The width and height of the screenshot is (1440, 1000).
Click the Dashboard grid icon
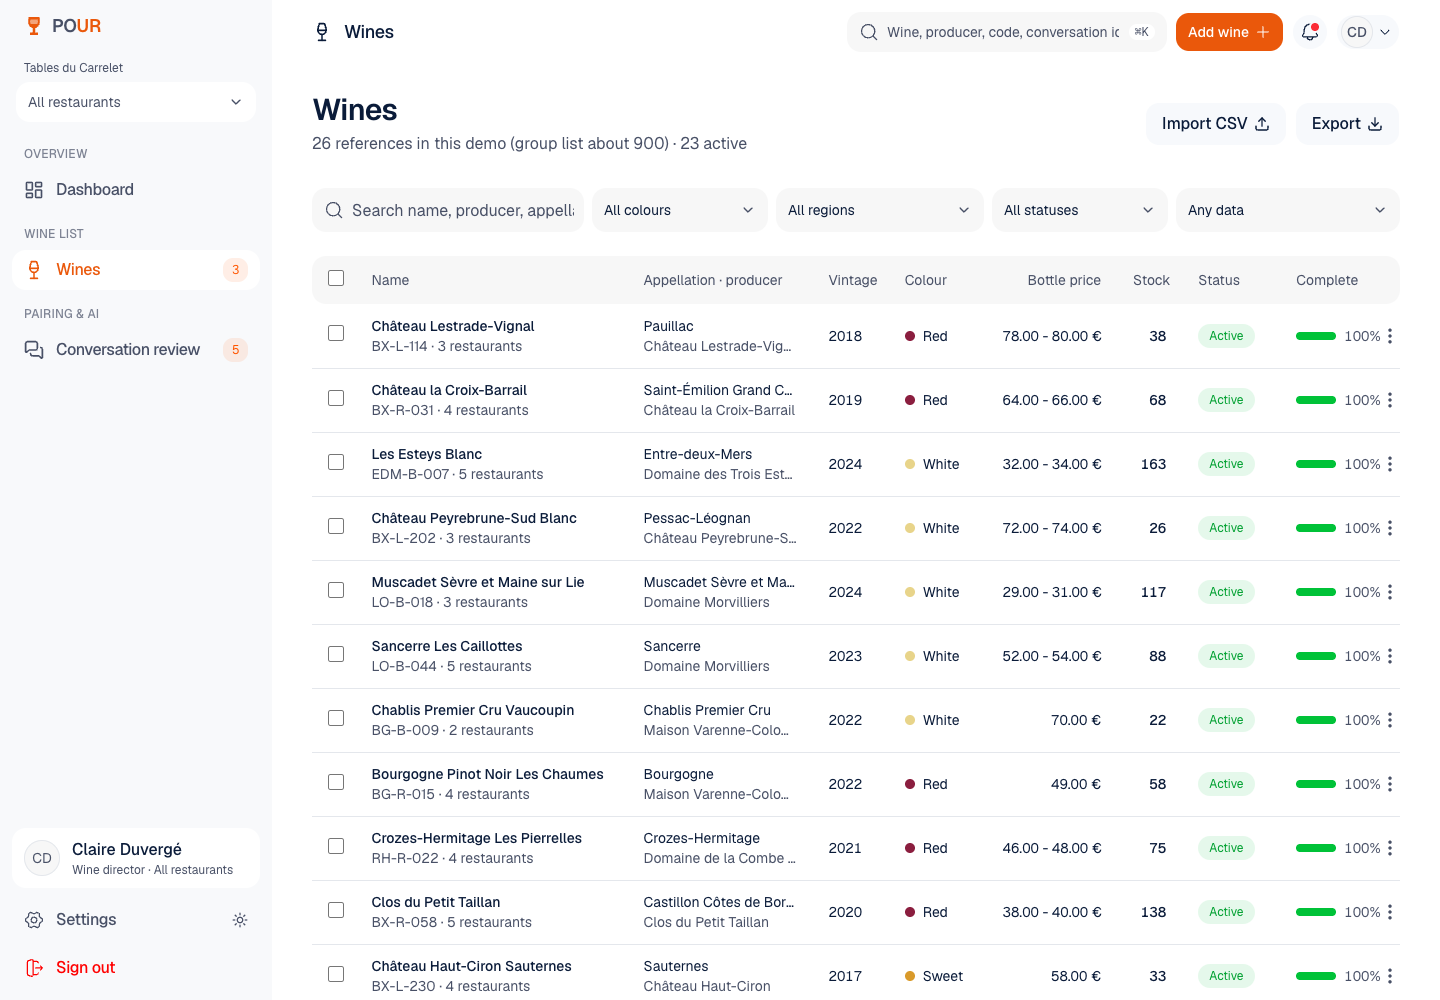34,190
